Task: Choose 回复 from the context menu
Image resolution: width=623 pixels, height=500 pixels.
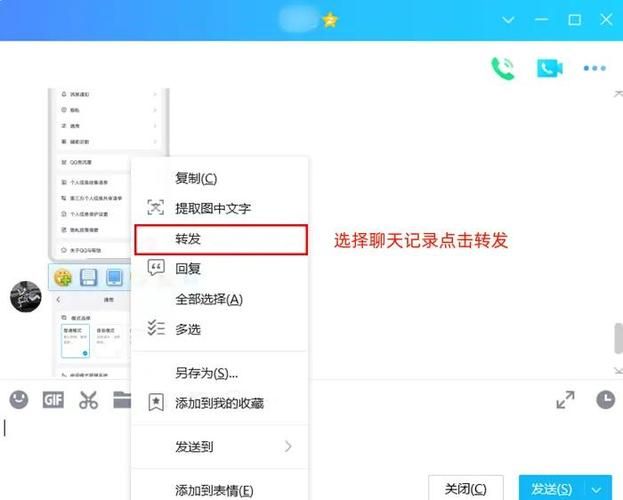Action: pyautogui.click(x=220, y=269)
